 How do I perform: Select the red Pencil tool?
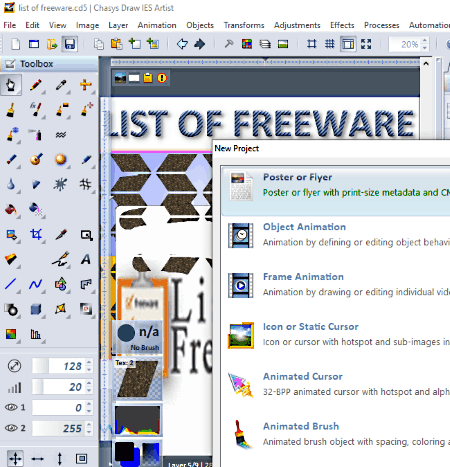pyautogui.click(x=36, y=85)
